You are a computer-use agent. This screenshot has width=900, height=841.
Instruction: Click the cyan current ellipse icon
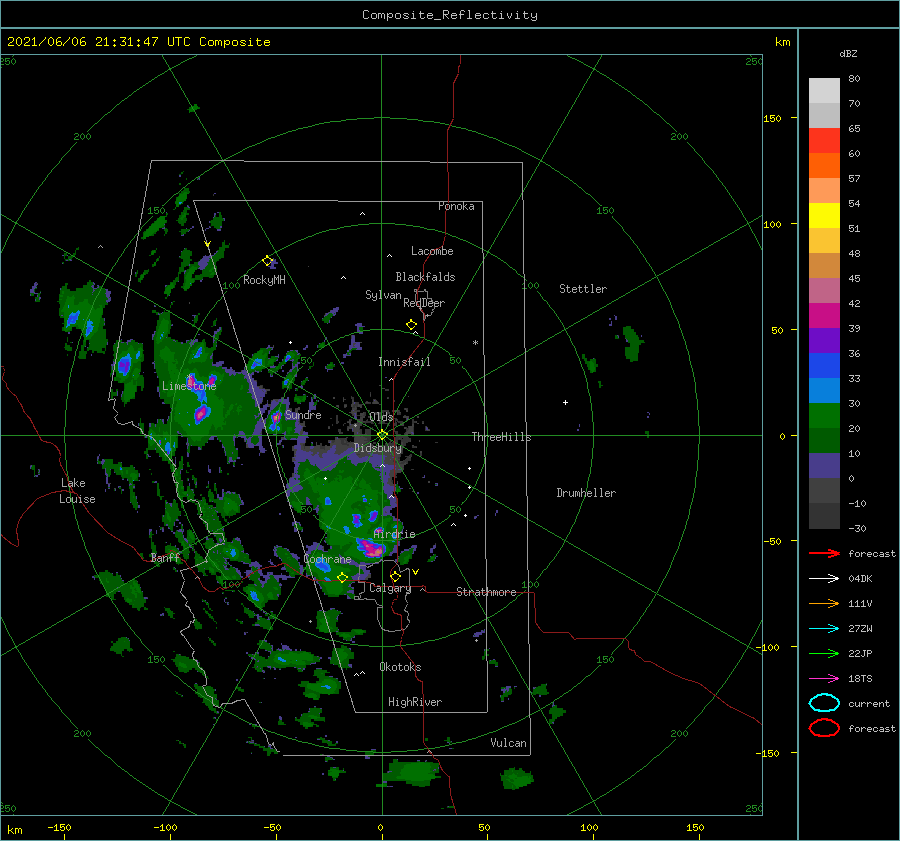[824, 703]
